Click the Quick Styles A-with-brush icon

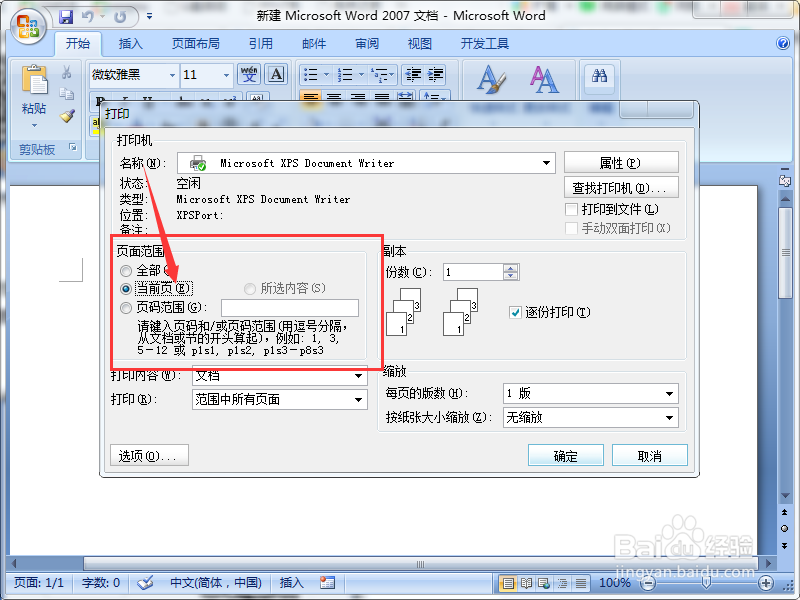point(491,79)
